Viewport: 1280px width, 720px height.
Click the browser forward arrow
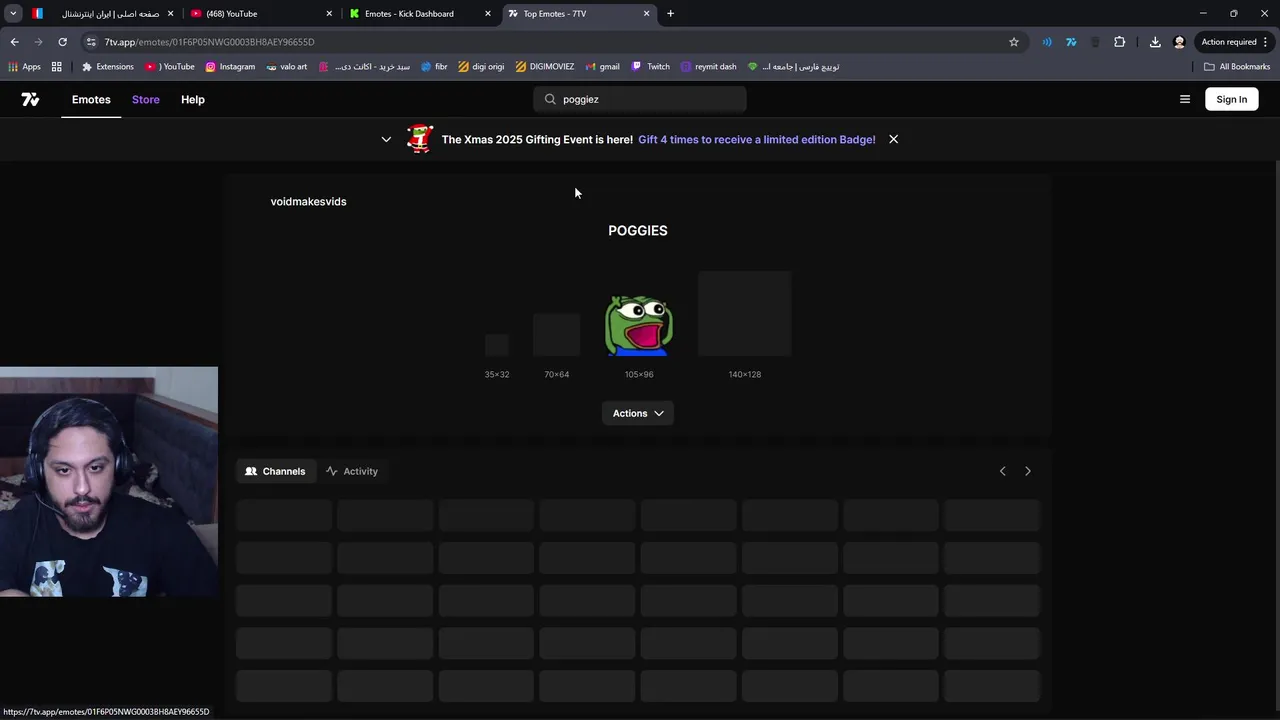(x=38, y=42)
